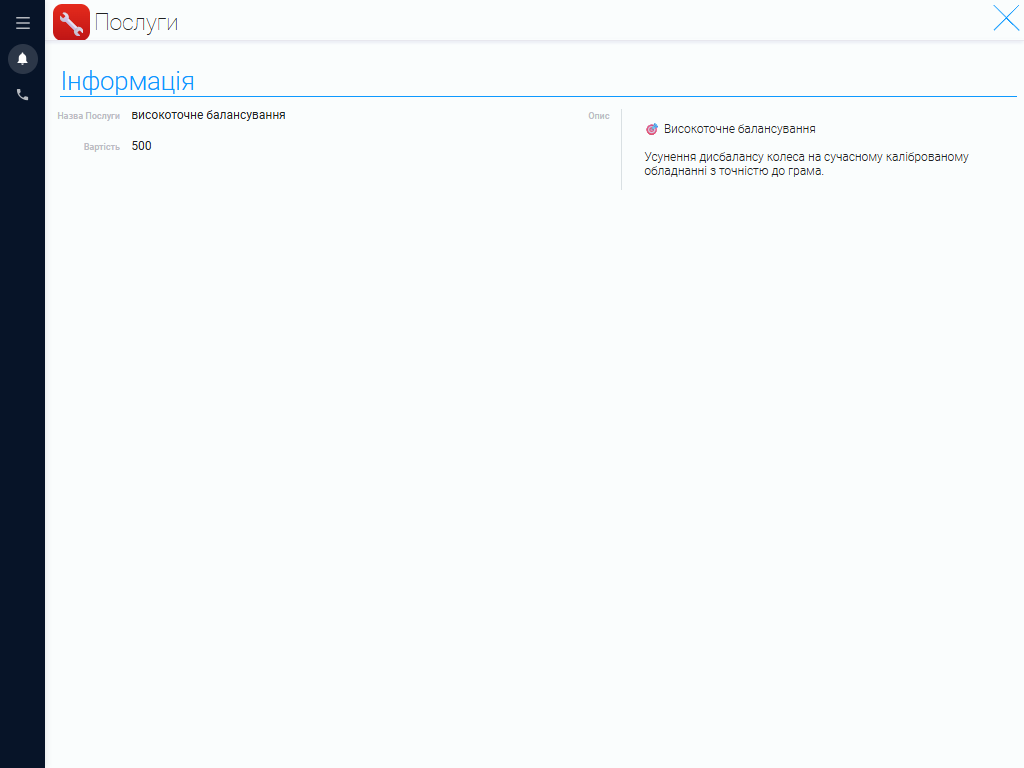
Task: Click the phone icon in the sidebar
Action: (x=22, y=95)
